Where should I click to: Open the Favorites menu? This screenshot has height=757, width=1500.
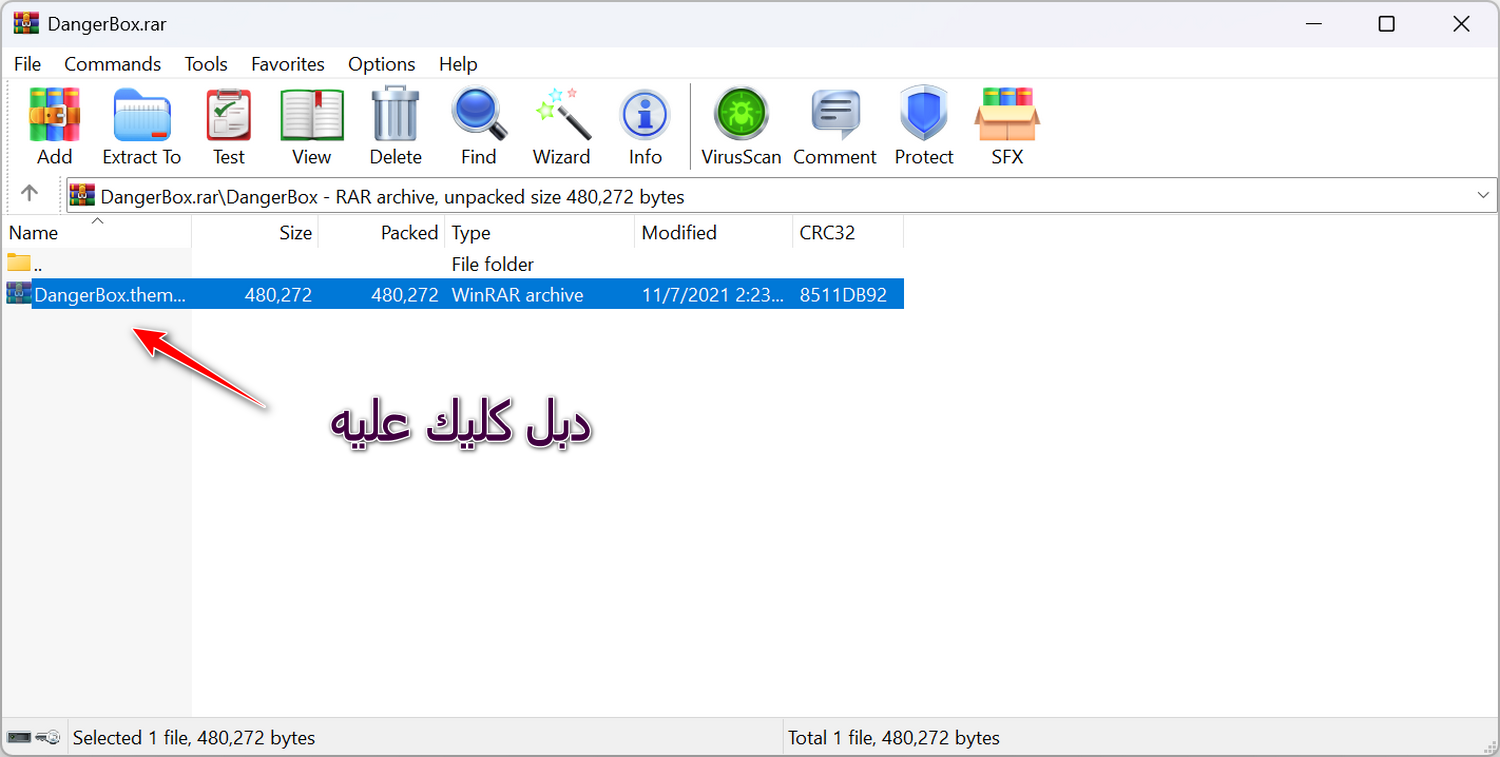point(287,64)
